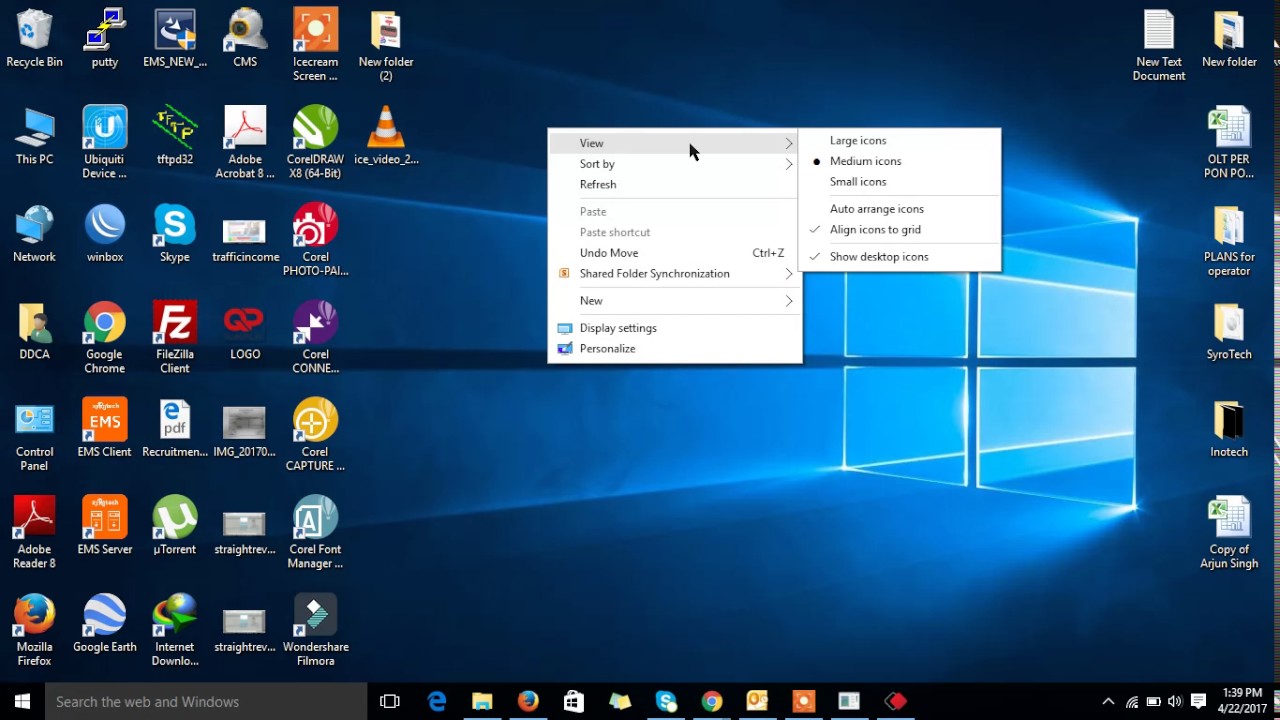Expand the Sort by submenu

(674, 164)
